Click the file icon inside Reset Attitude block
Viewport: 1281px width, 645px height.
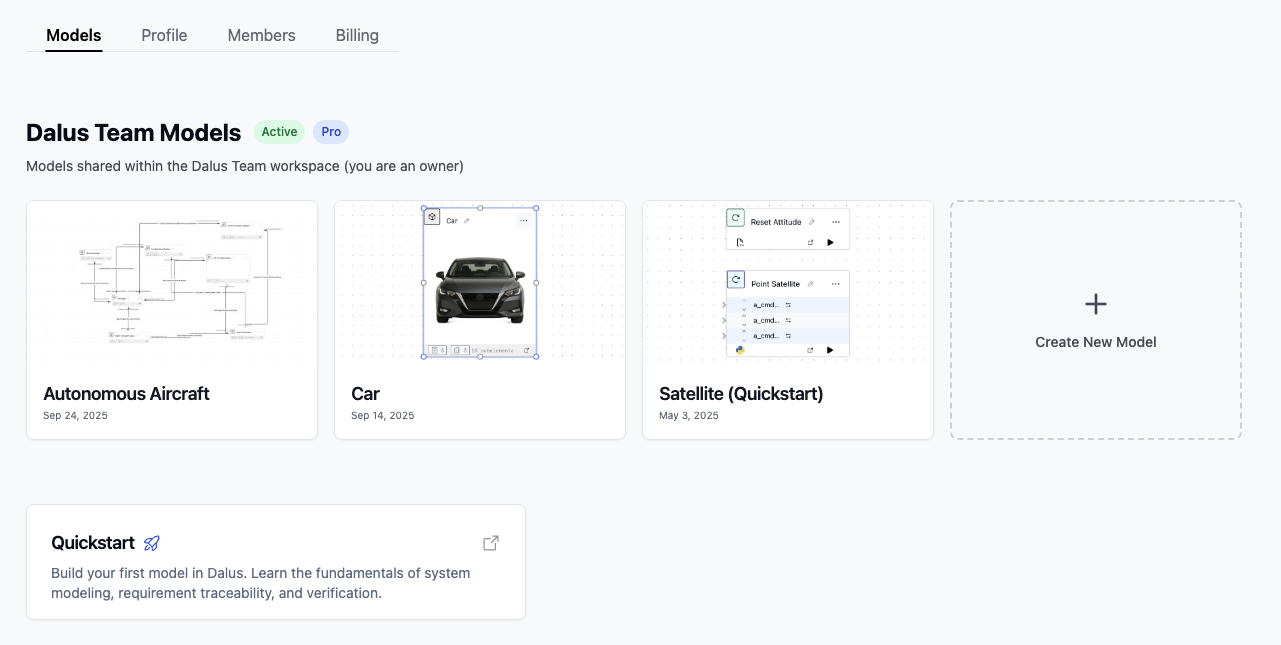coord(740,242)
